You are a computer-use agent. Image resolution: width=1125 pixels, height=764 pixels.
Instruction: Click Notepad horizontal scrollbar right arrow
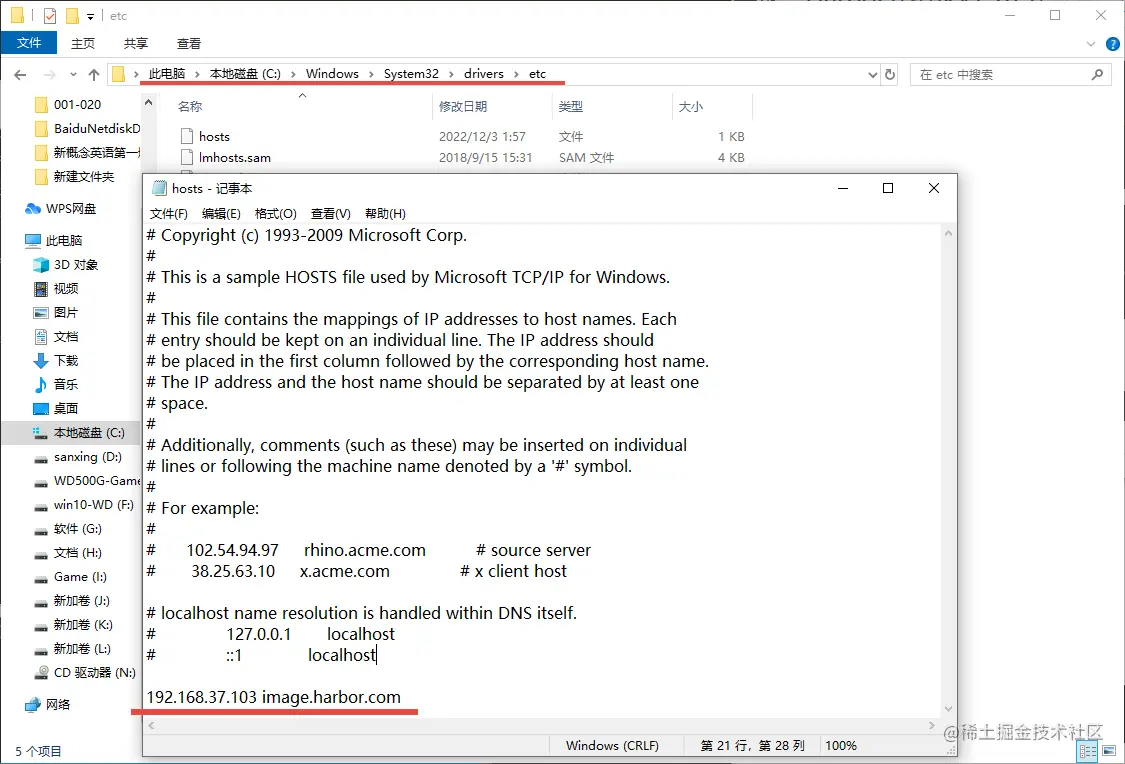[932, 725]
